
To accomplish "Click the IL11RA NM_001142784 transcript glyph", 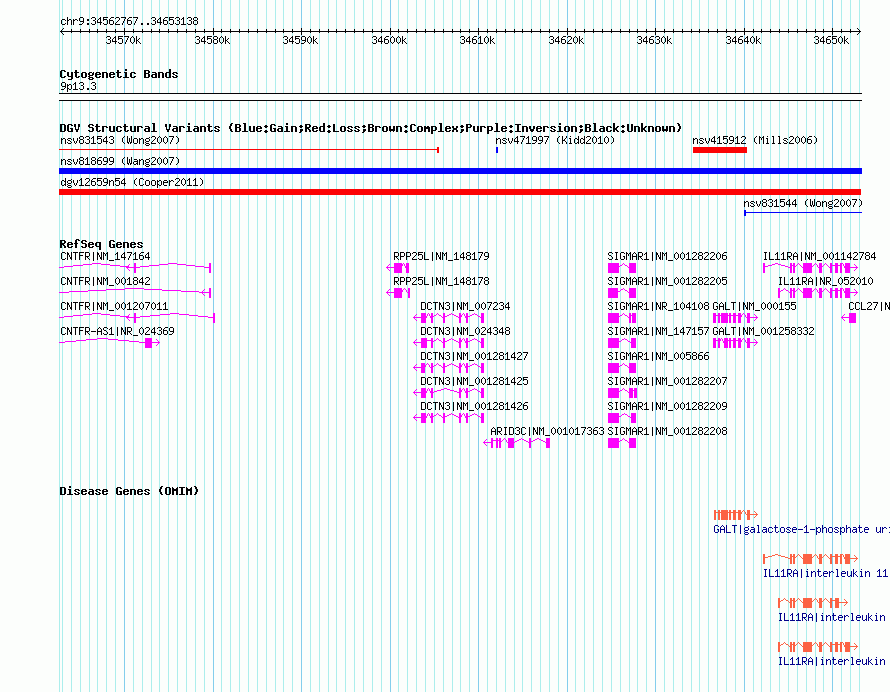I will point(811,268).
